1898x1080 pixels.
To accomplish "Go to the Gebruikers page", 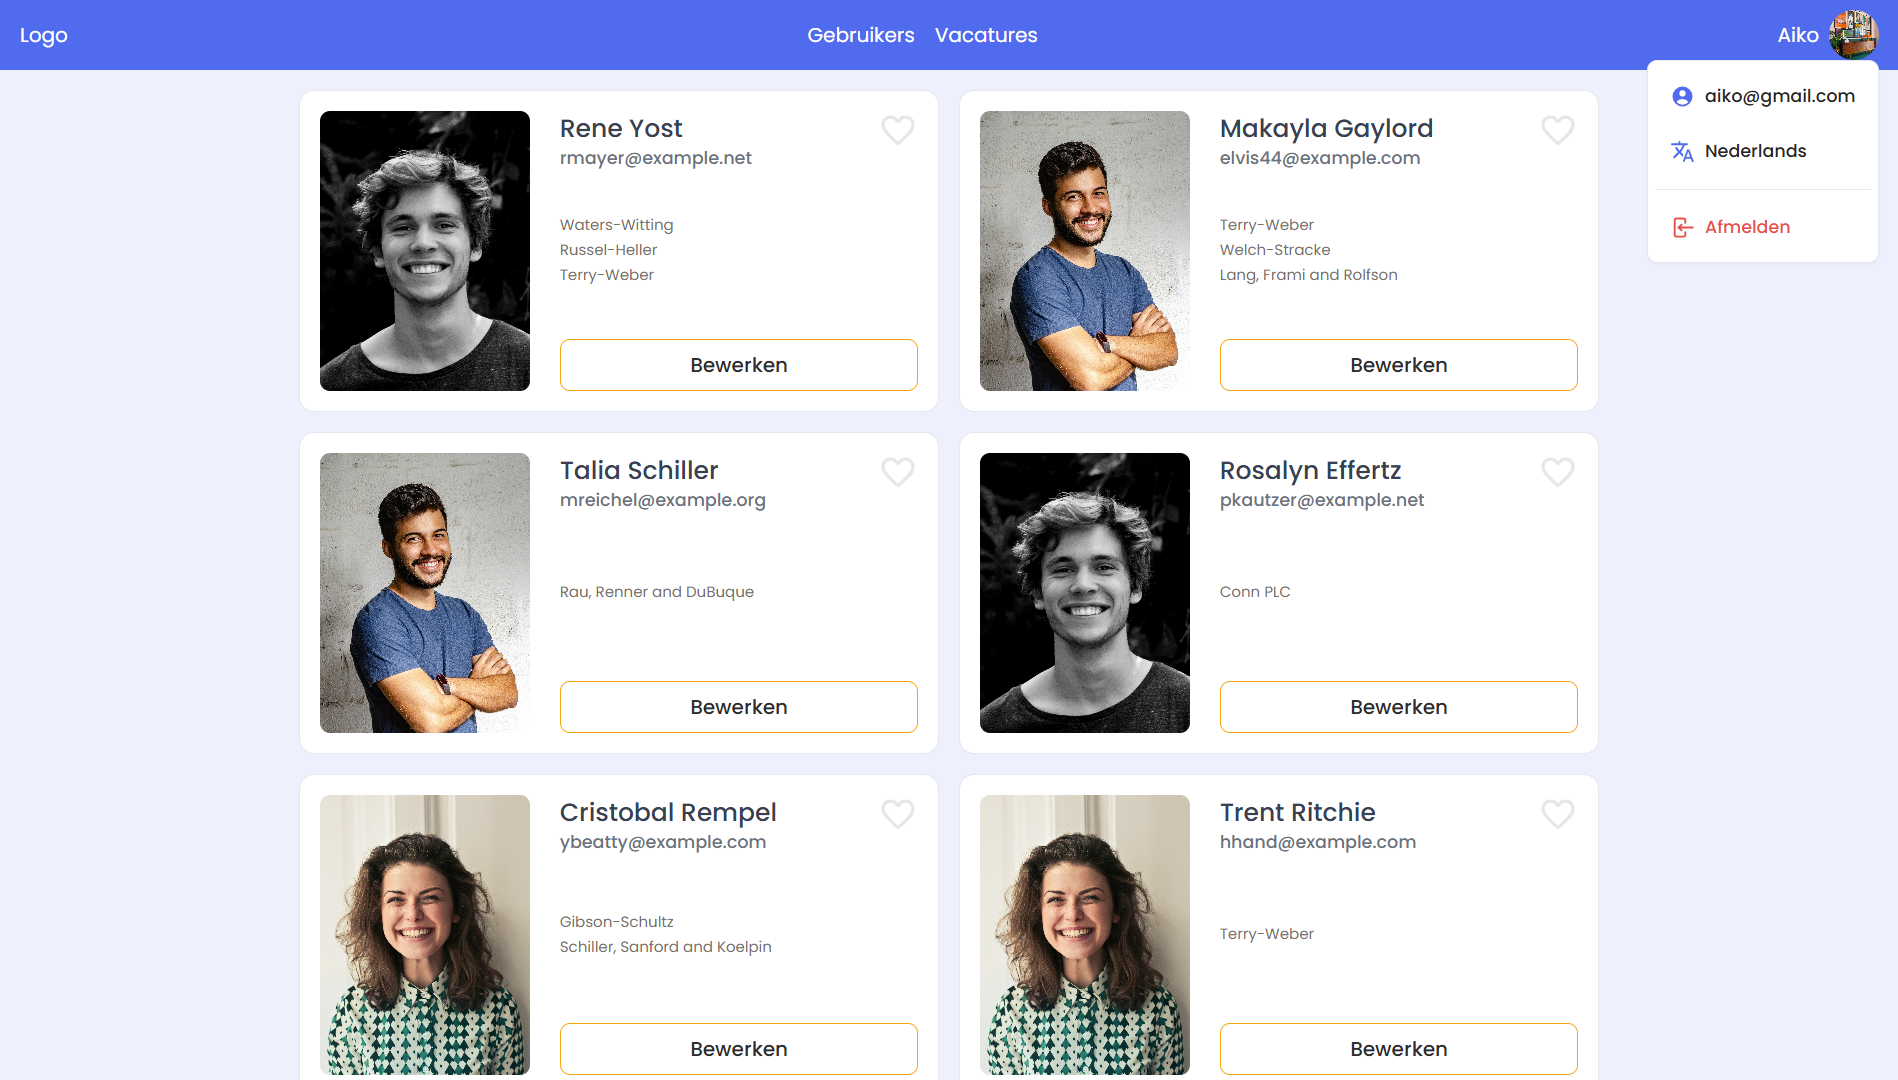I will click(860, 35).
